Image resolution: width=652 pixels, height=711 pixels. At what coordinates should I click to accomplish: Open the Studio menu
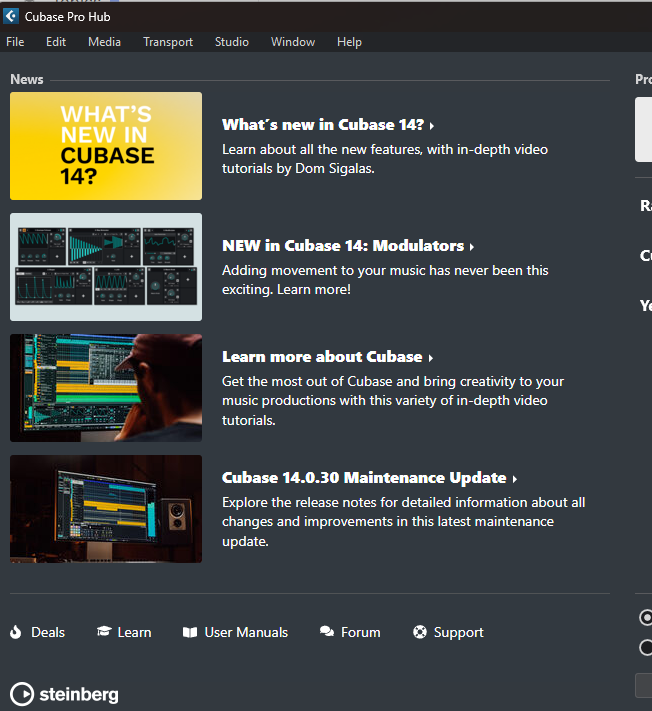pos(232,42)
